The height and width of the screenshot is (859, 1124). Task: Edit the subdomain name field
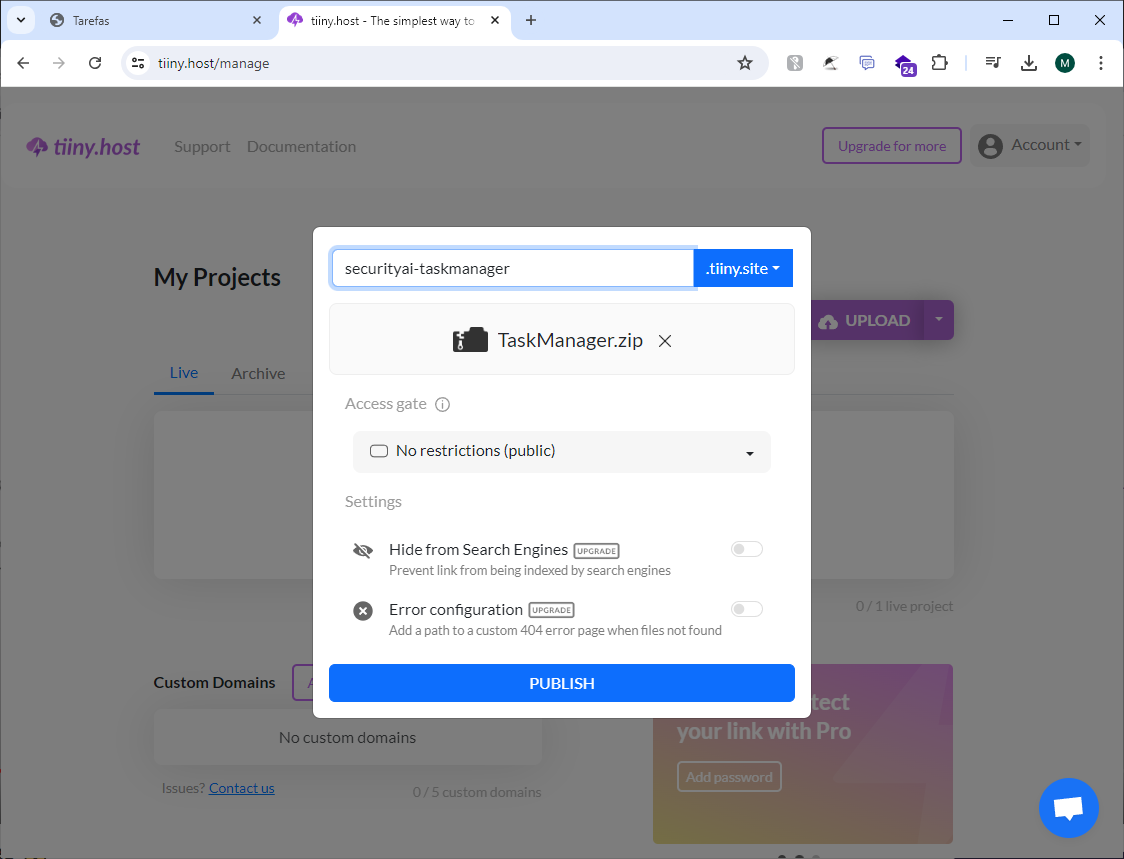coord(513,268)
